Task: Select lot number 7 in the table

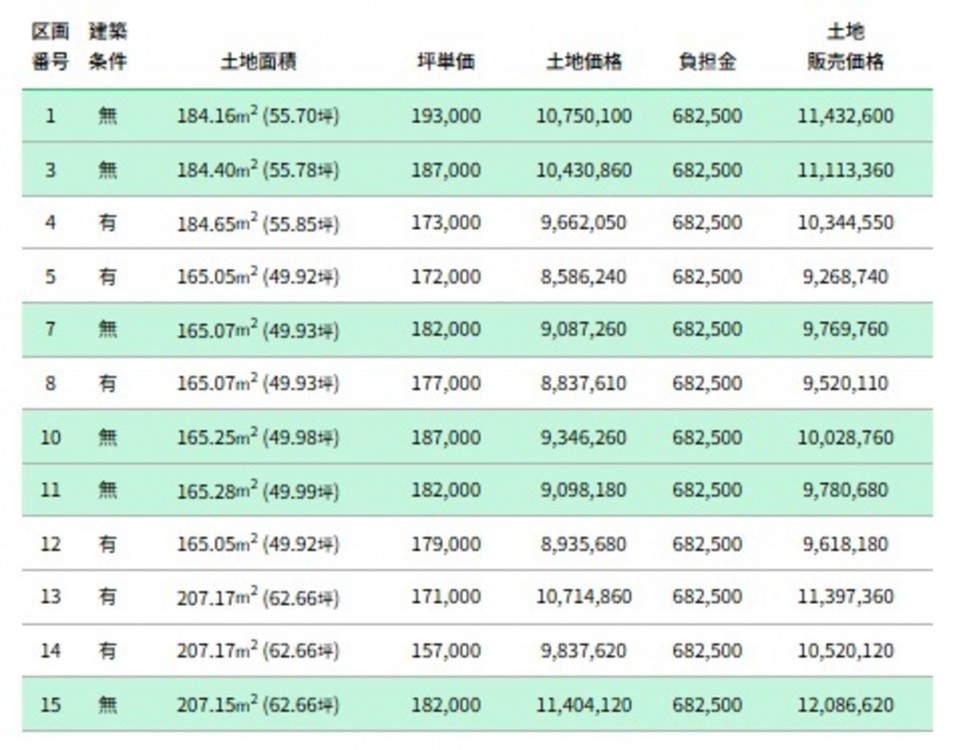Action: (50, 329)
